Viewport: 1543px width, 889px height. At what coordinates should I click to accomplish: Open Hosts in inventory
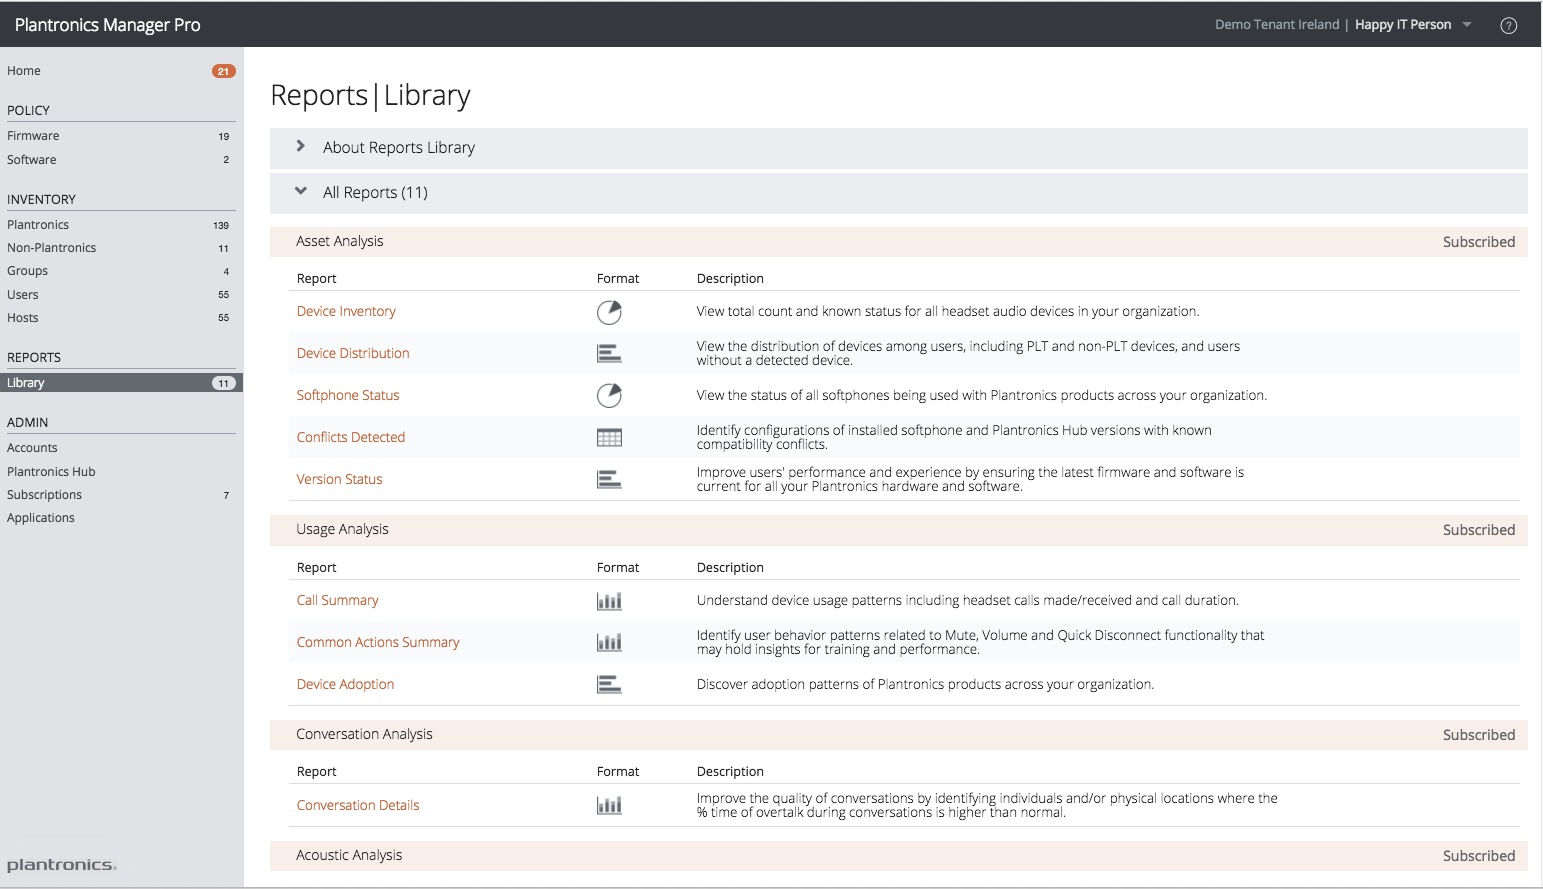(23, 318)
